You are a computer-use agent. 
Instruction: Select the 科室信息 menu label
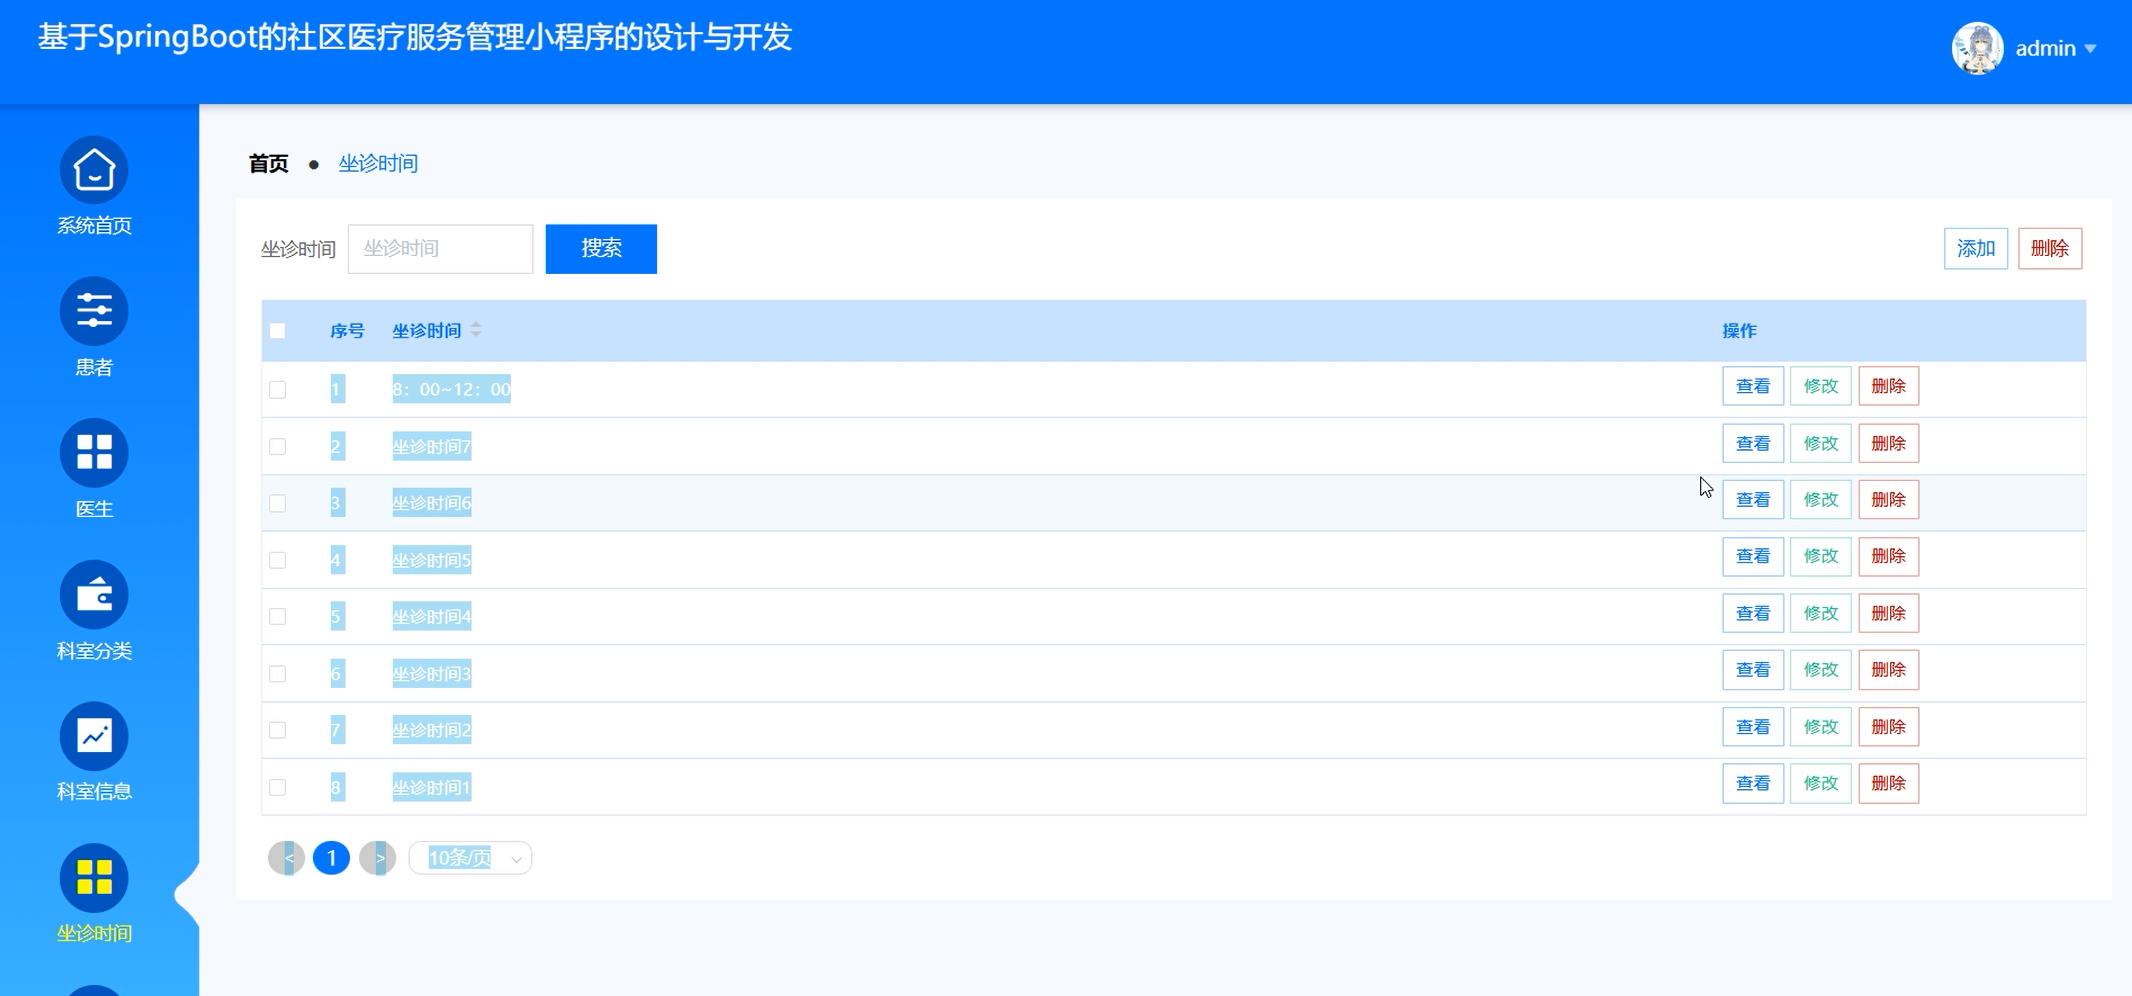[x=94, y=791]
